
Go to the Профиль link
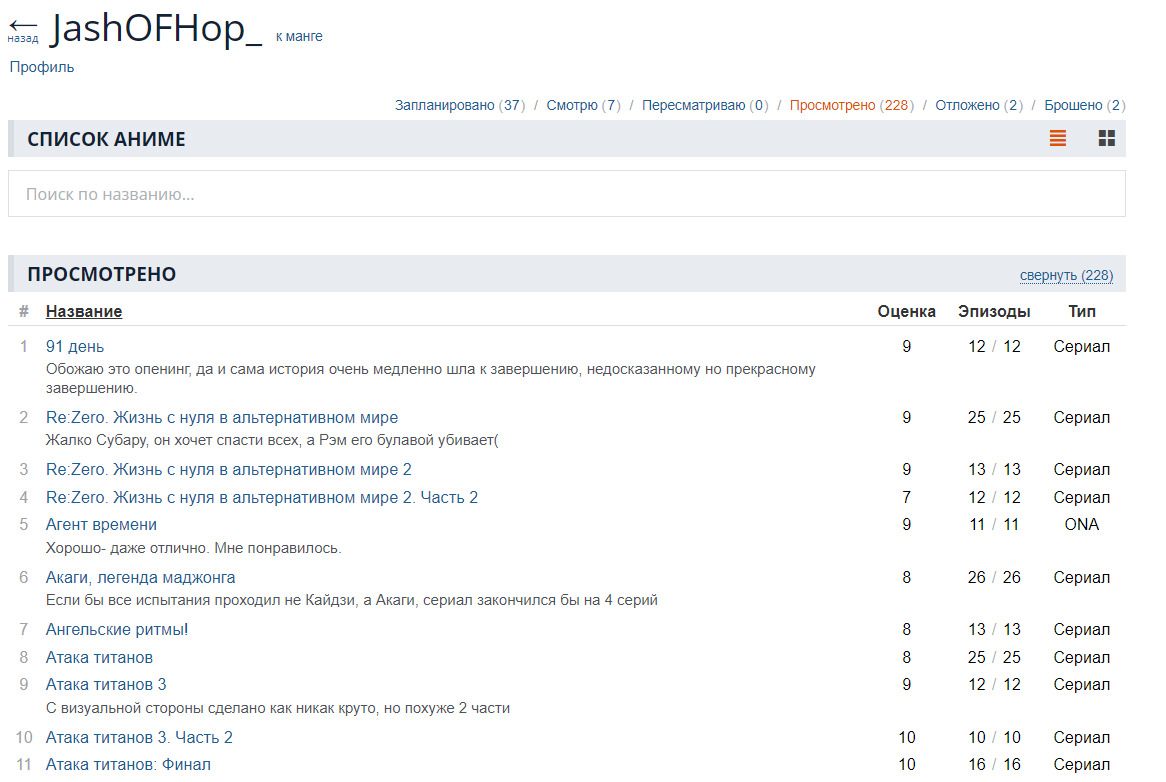coord(42,67)
